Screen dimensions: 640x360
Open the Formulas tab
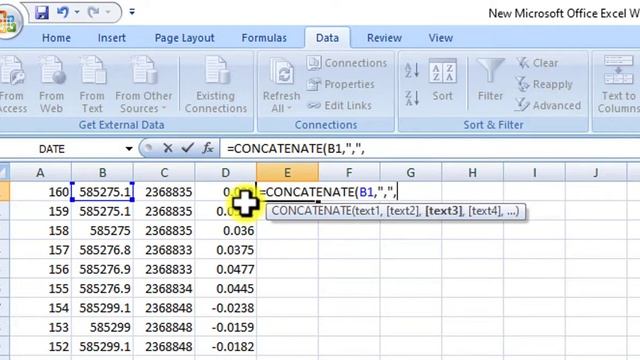(264, 38)
